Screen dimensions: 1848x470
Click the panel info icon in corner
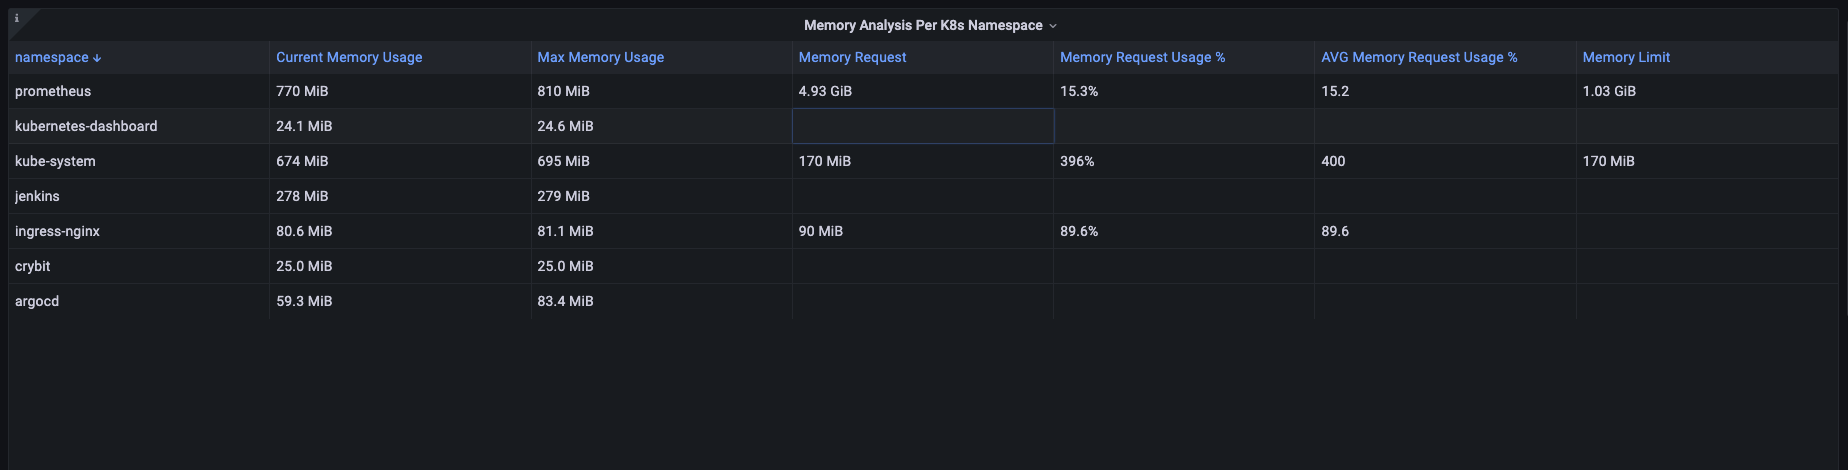pos(16,18)
